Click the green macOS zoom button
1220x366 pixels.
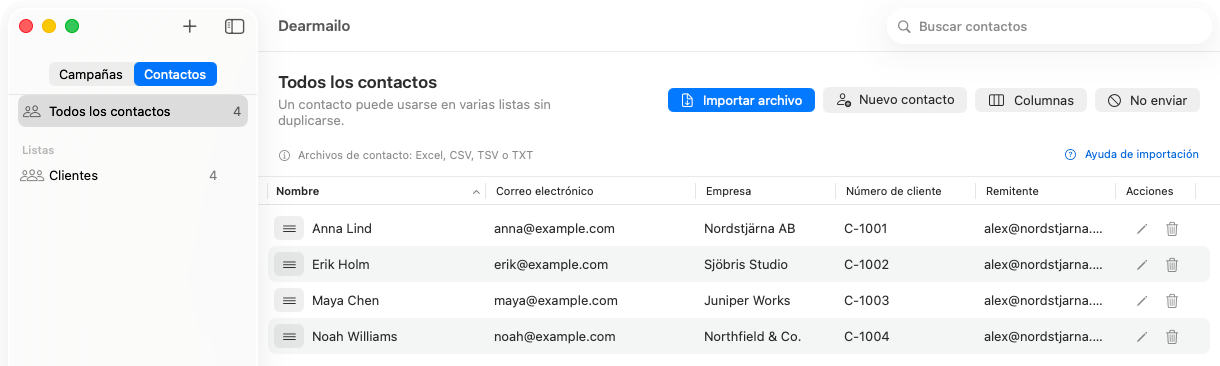[72, 26]
